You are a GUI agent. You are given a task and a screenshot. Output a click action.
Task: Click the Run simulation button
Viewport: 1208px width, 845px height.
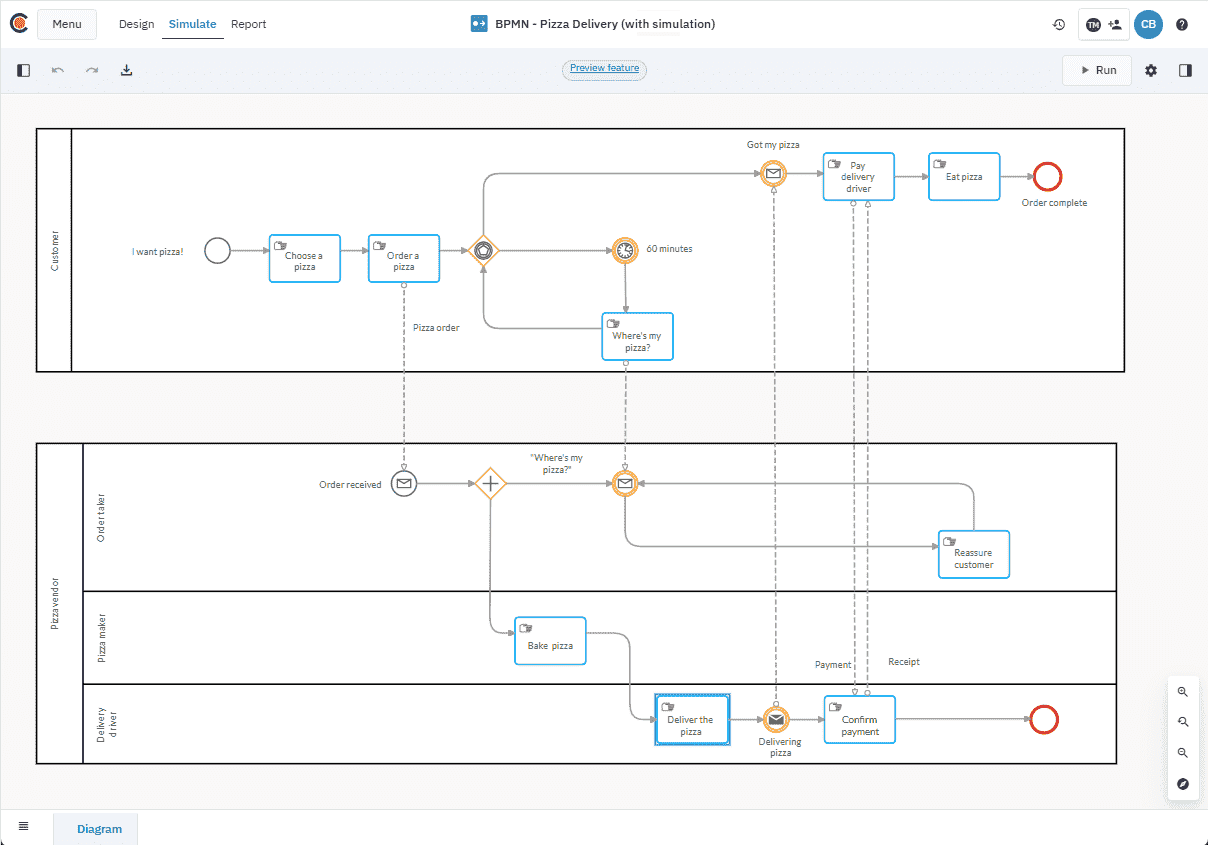1097,70
